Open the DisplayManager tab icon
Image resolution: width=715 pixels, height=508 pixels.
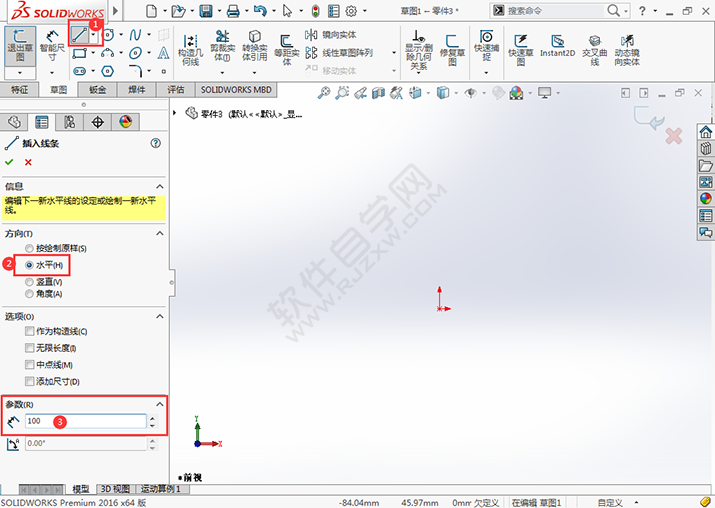point(125,122)
